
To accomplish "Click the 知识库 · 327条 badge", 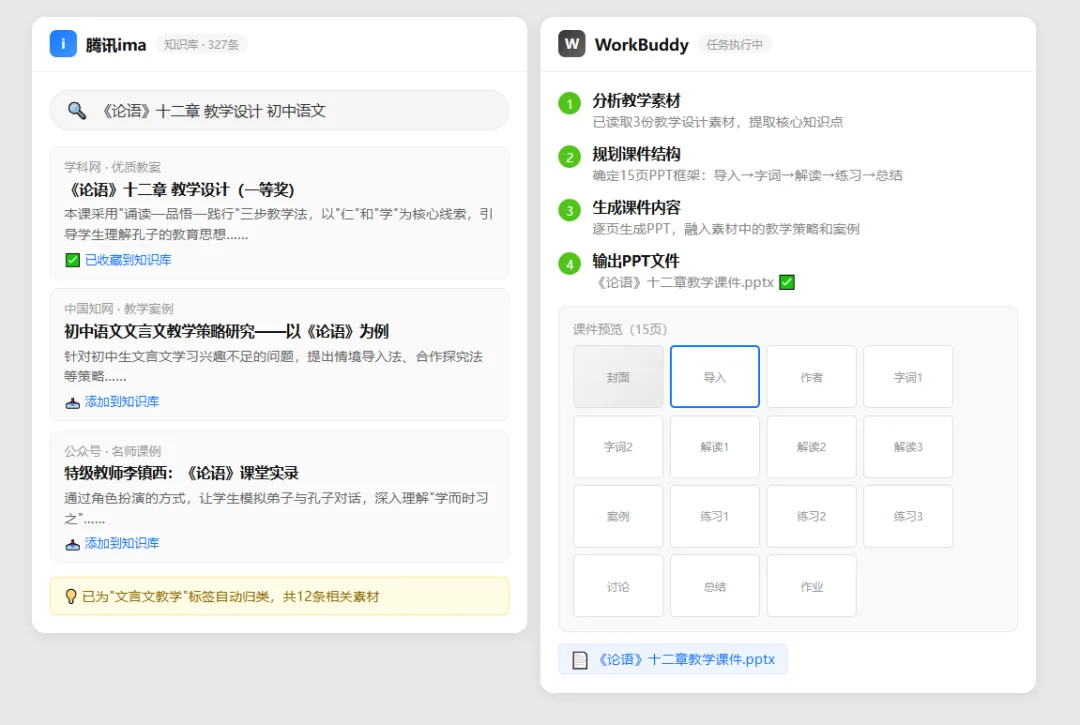I will coord(201,45).
